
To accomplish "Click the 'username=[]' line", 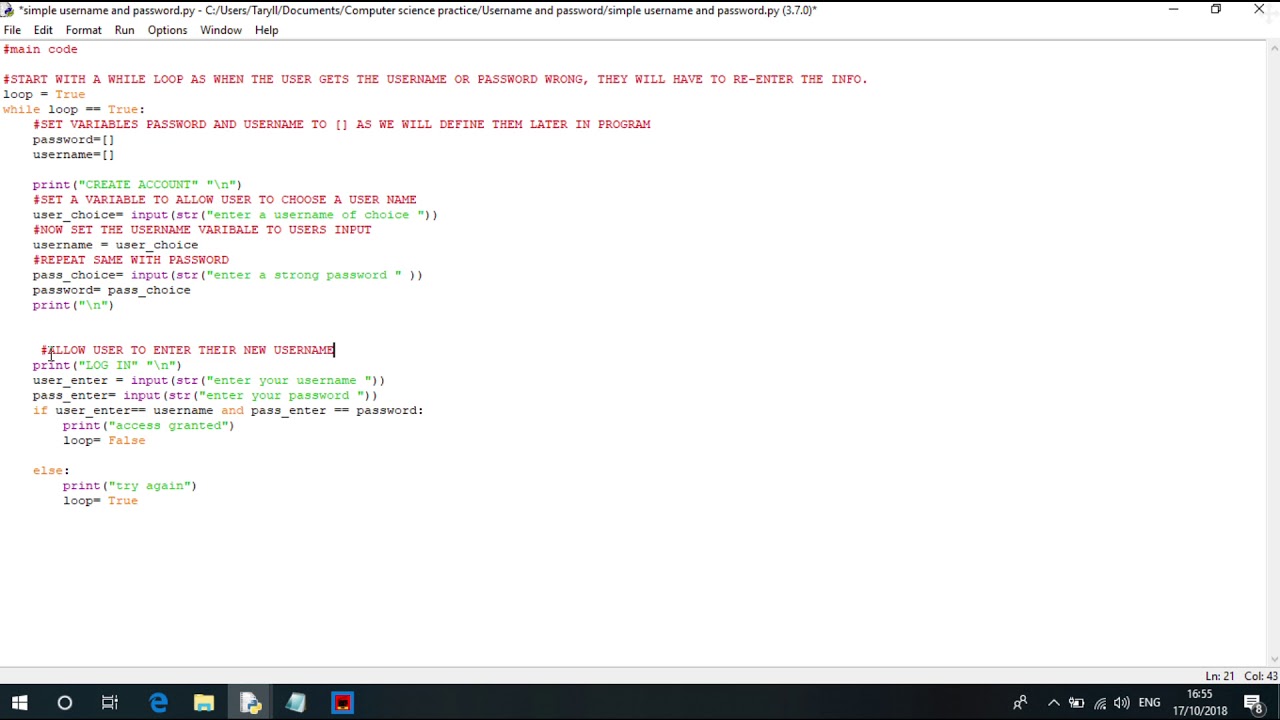I will (x=73, y=154).
